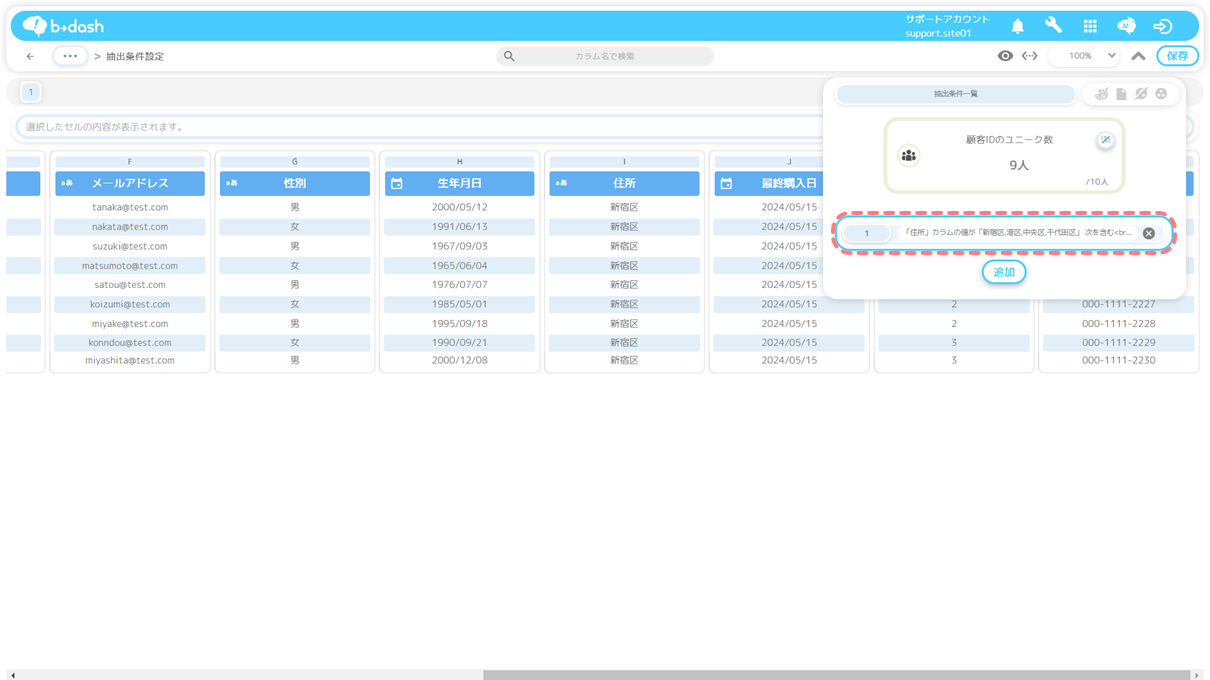Open the apps grid menu
Viewport: 1210px width, 680px height.
pos(1090,27)
